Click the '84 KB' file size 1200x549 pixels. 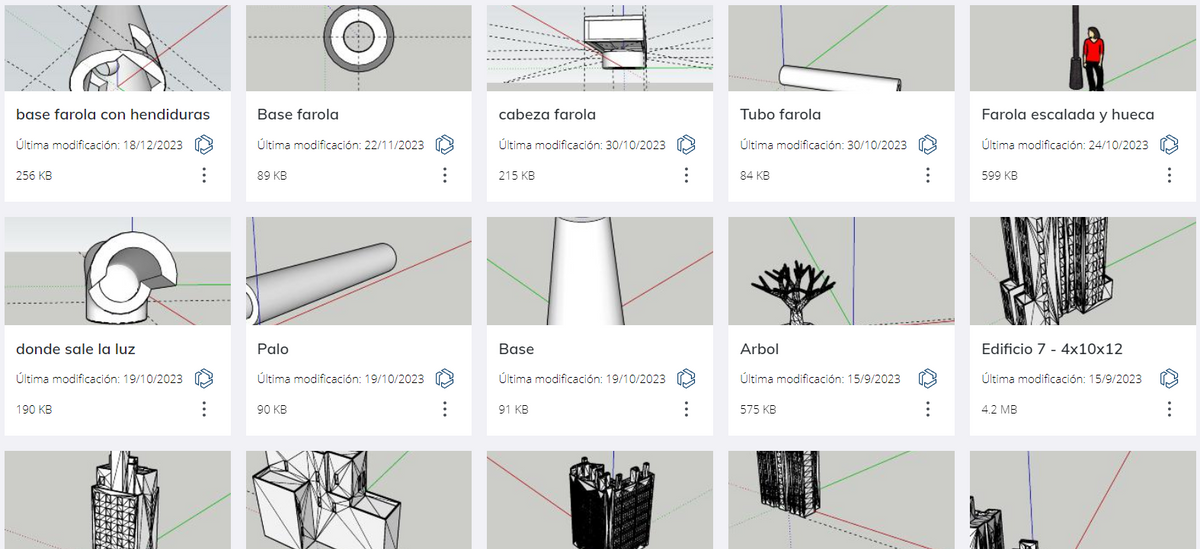pyautogui.click(x=755, y=176)
